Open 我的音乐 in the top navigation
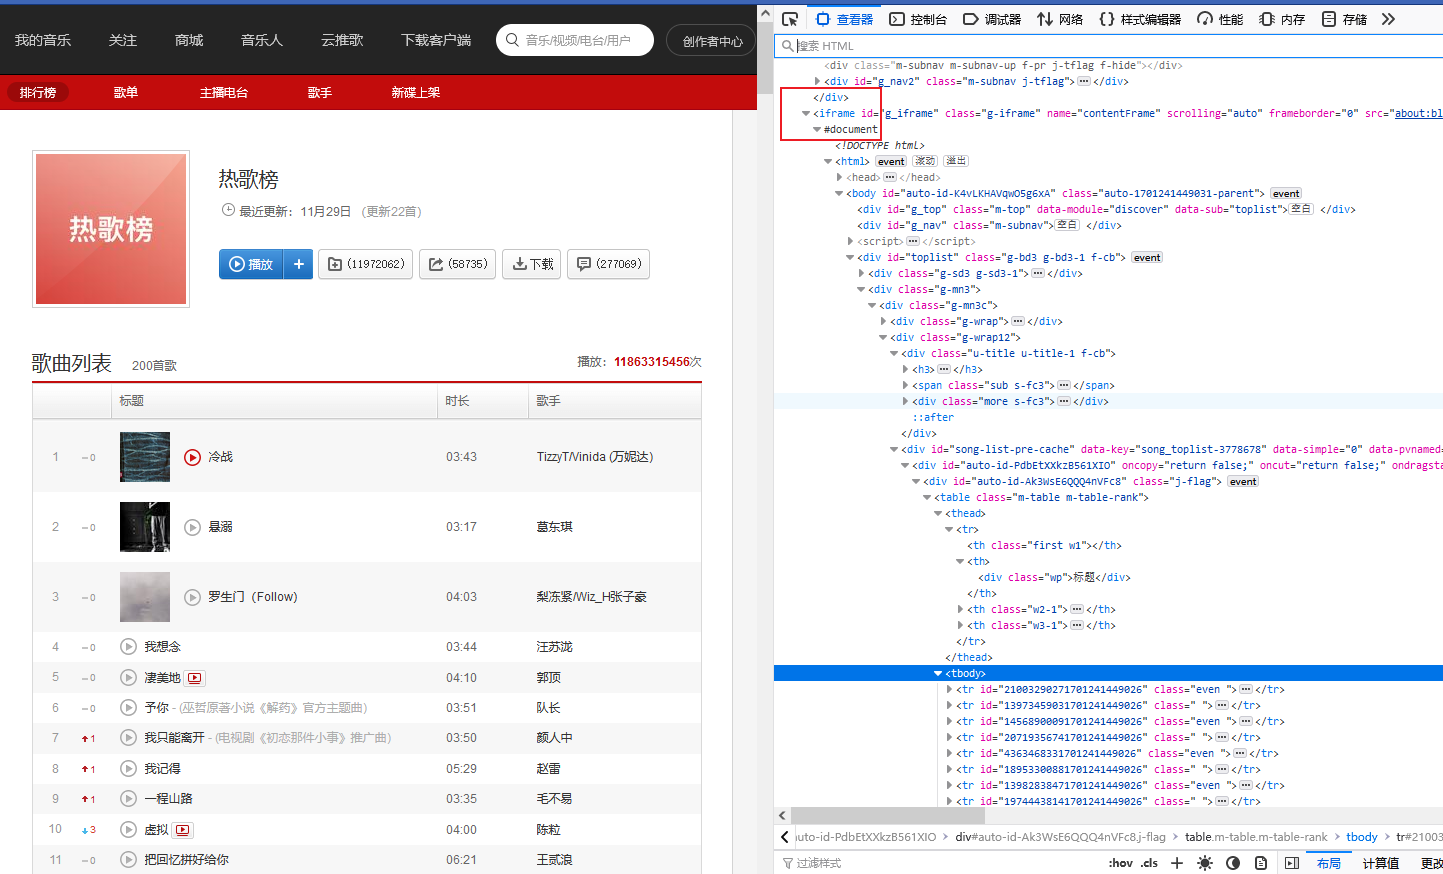The image size is (1443, 874). coord(43,40)
